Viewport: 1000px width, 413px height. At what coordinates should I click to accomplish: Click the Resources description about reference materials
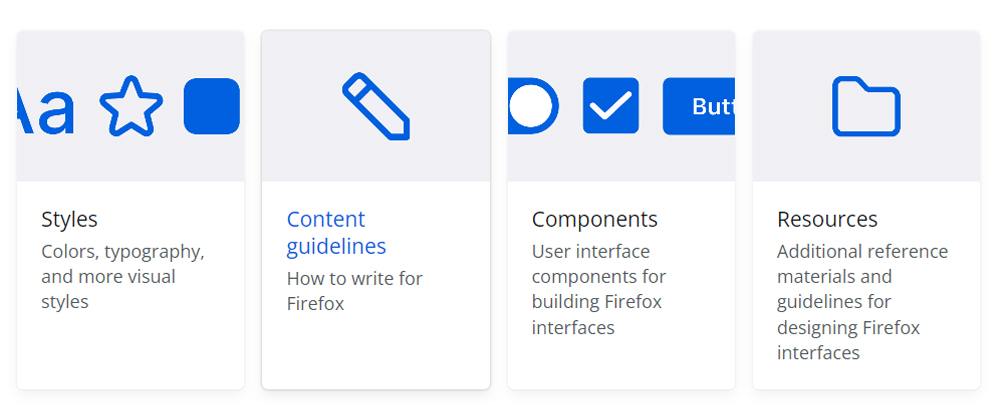click(862, 301)
